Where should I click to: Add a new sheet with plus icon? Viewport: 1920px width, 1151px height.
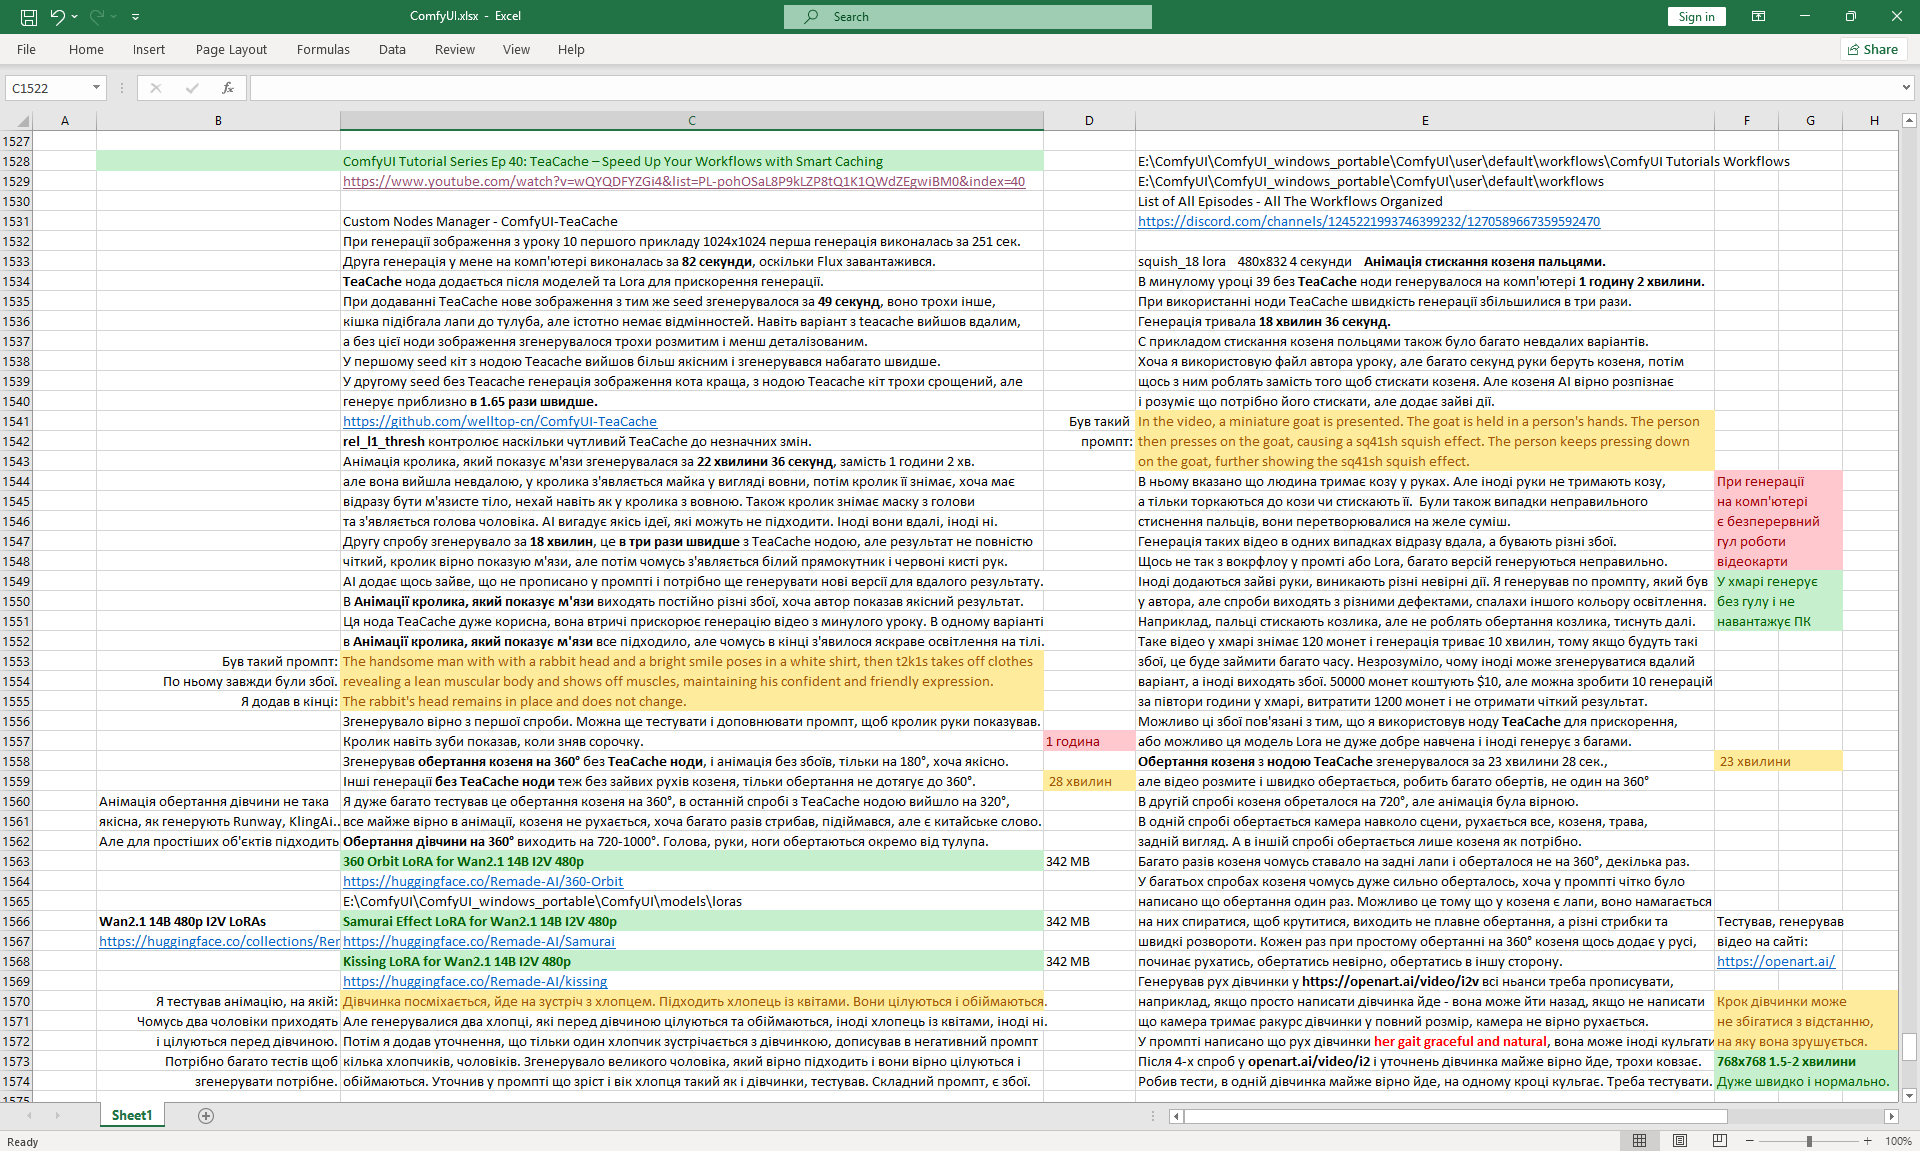click(x=206, y=1116)
